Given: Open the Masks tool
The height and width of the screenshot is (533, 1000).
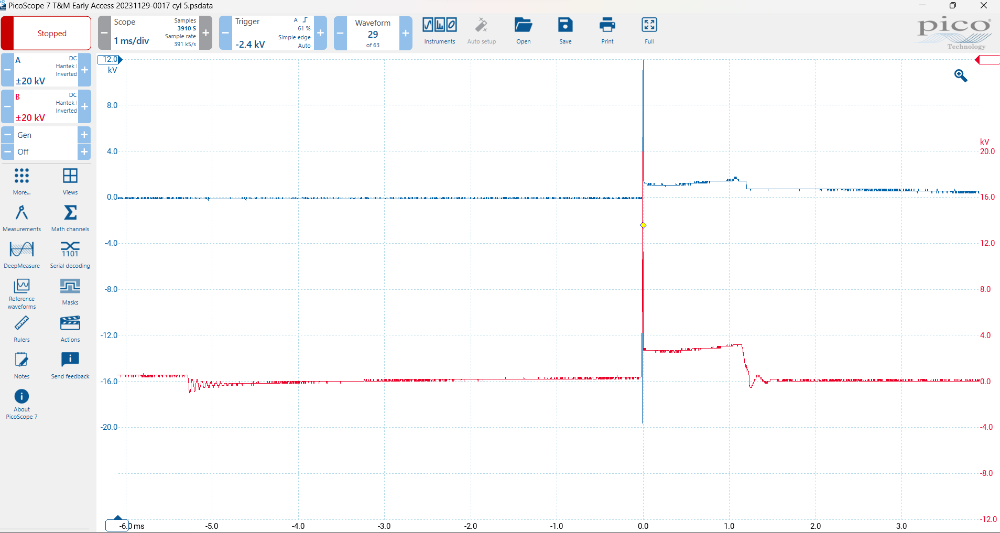Looking at the screenshot, I should pos(70,290).
